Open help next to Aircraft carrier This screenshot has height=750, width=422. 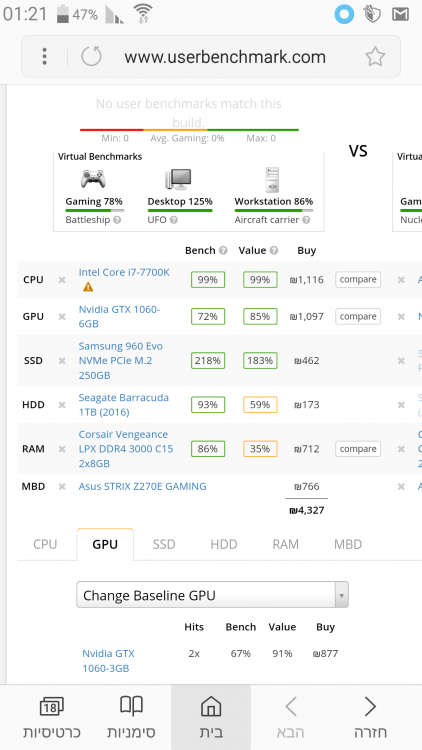[306, 220]
